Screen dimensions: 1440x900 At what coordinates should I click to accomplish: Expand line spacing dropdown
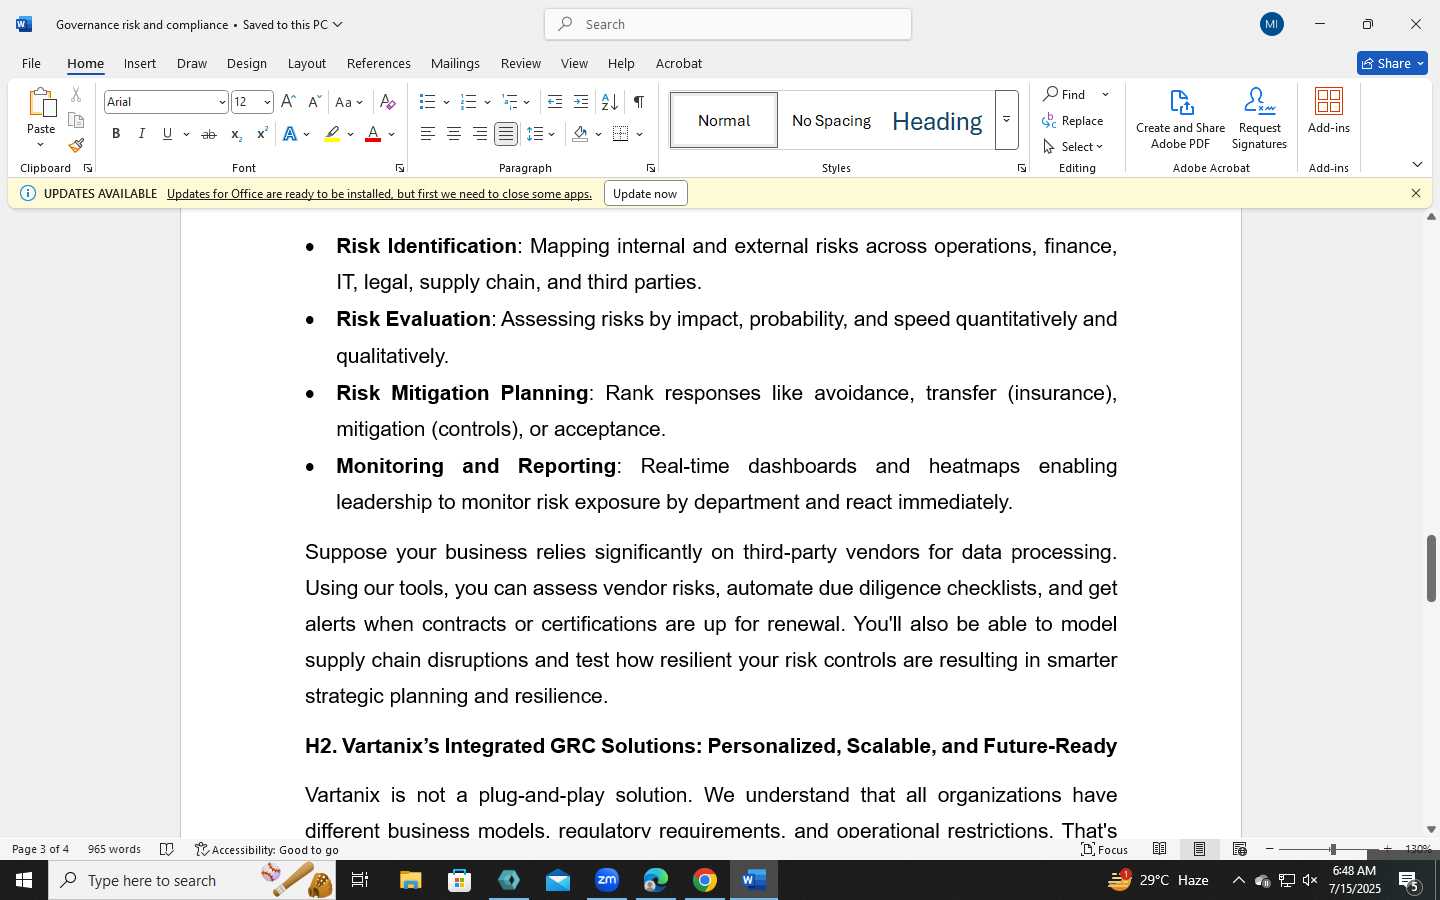click(552, 134)
